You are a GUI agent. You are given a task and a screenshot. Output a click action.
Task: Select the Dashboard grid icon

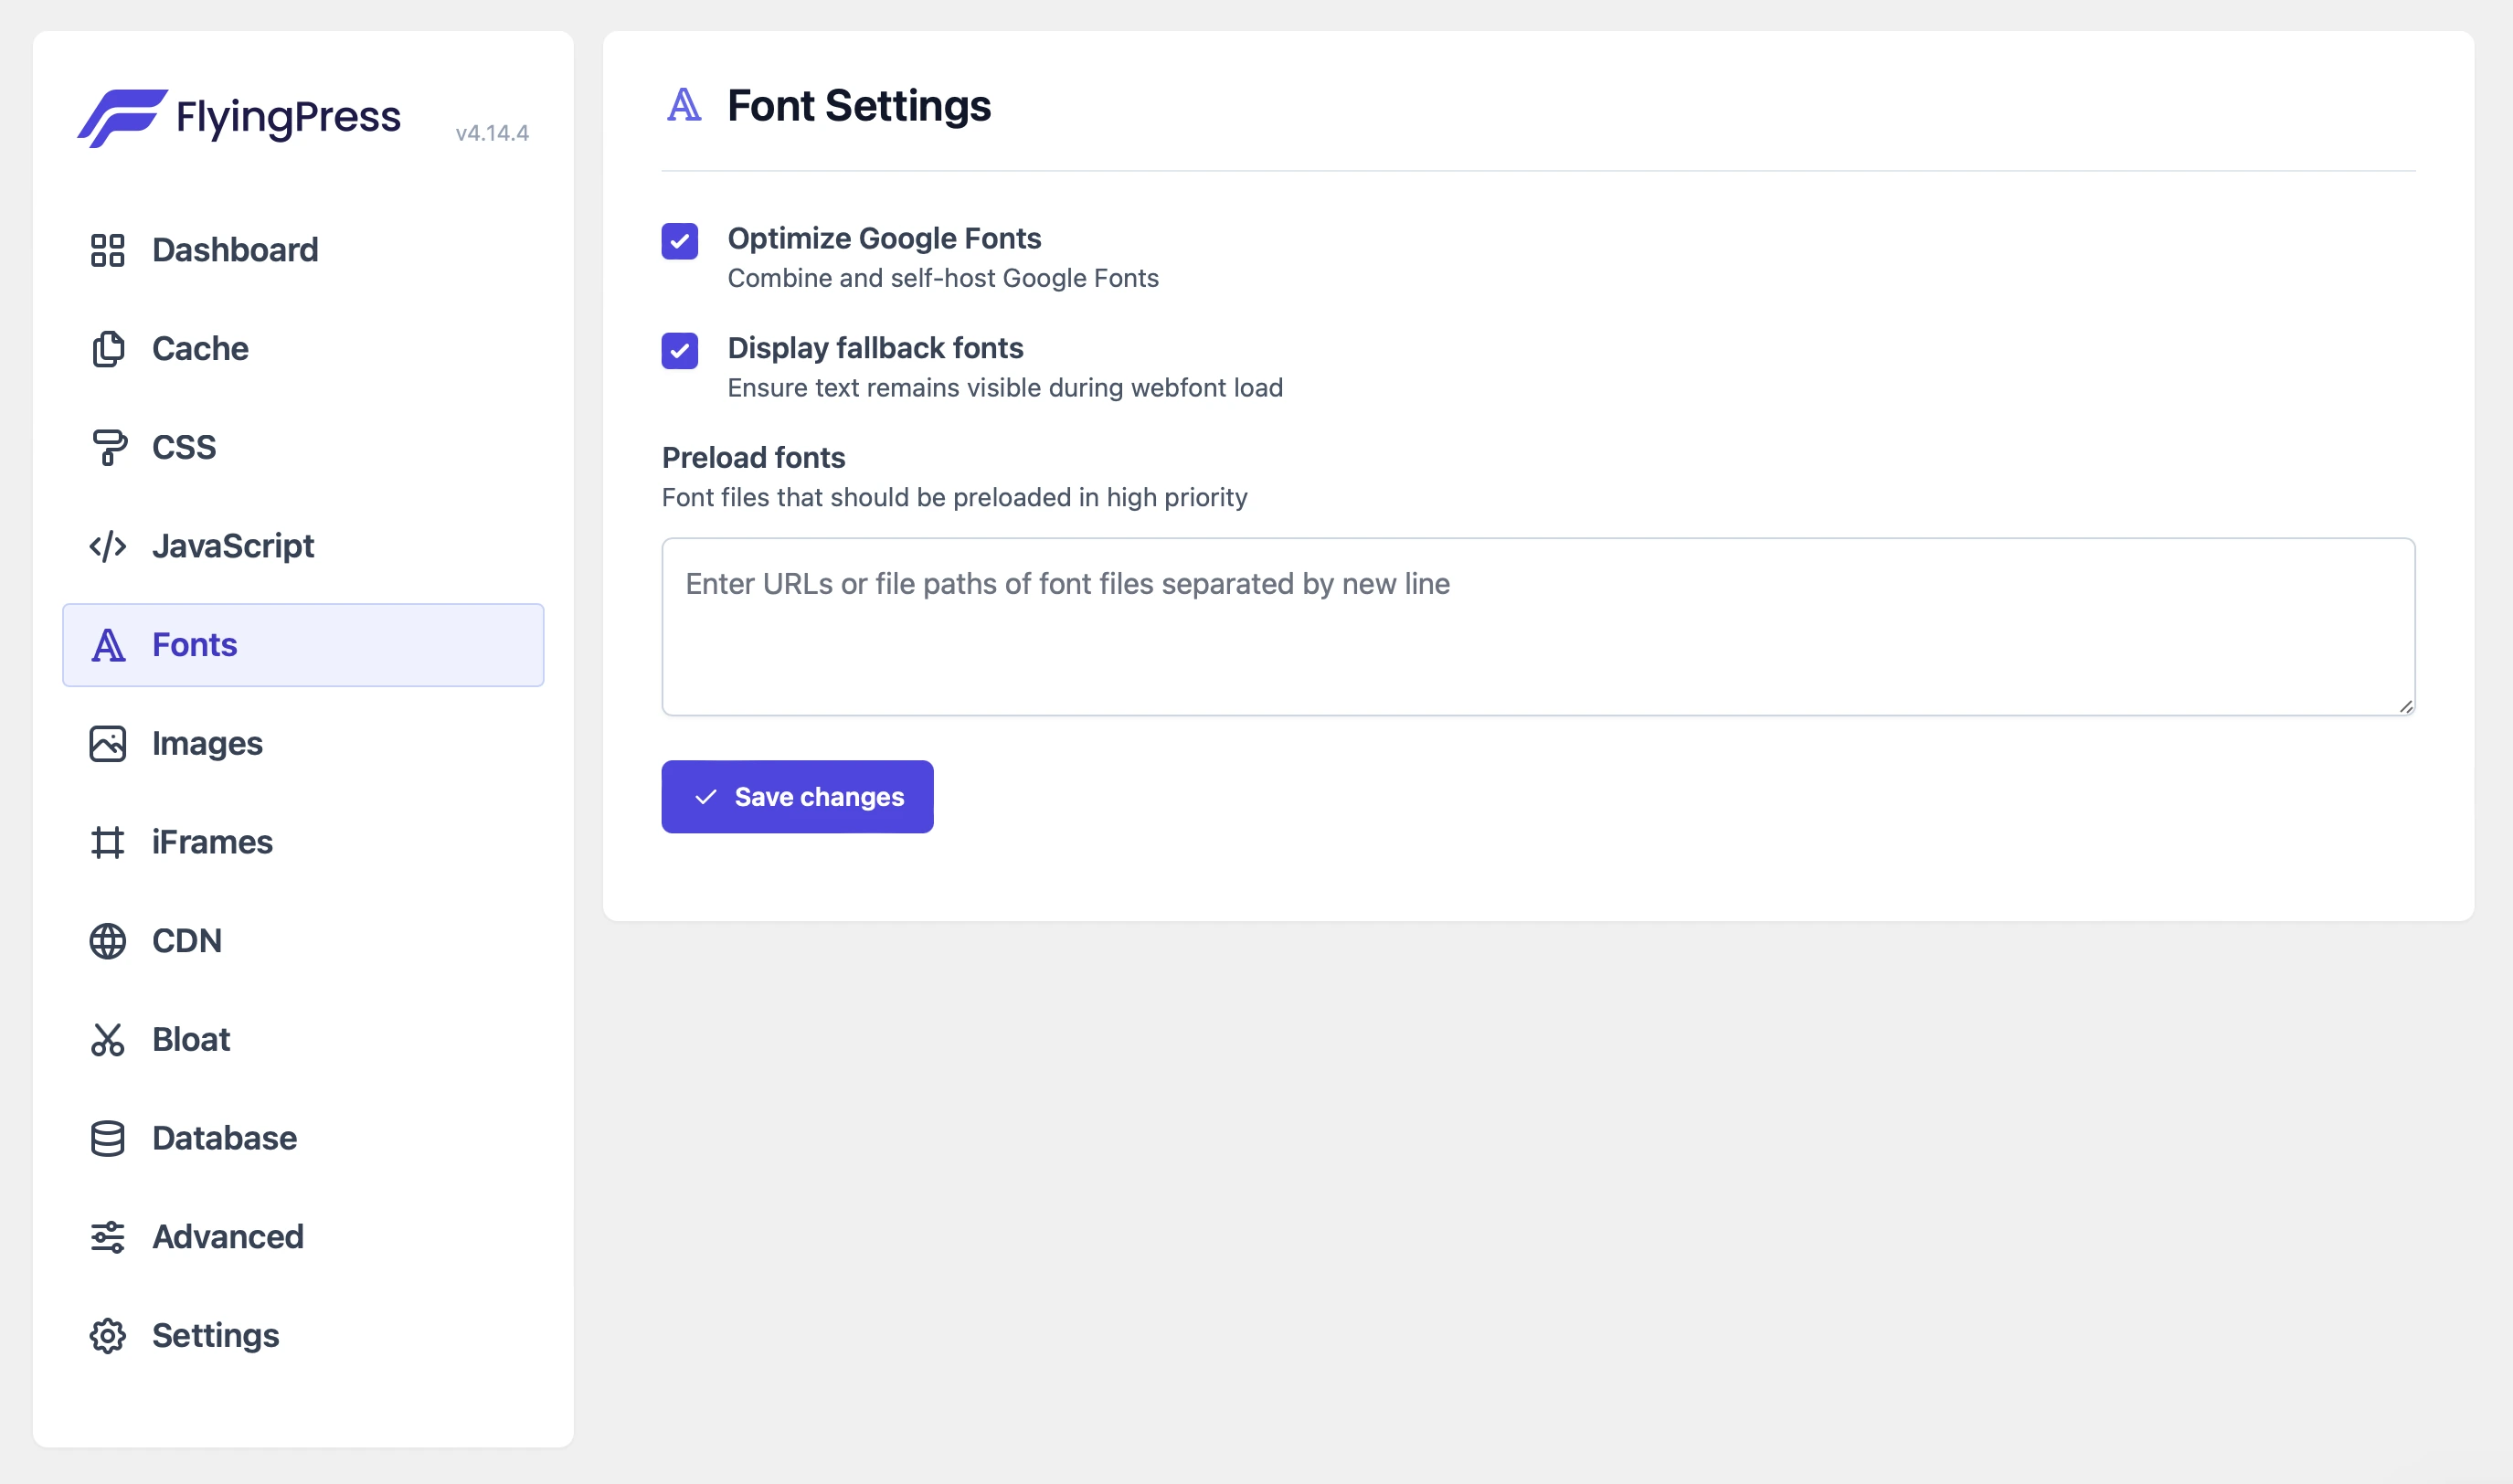107,251
